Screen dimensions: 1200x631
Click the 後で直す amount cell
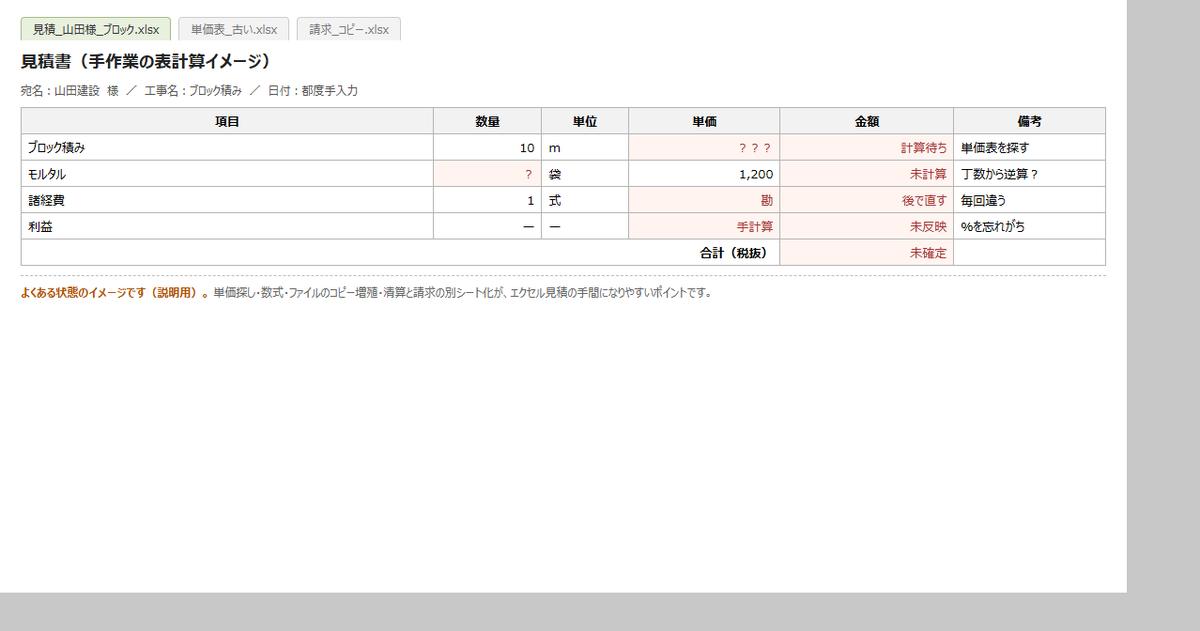tap(867, 200)
